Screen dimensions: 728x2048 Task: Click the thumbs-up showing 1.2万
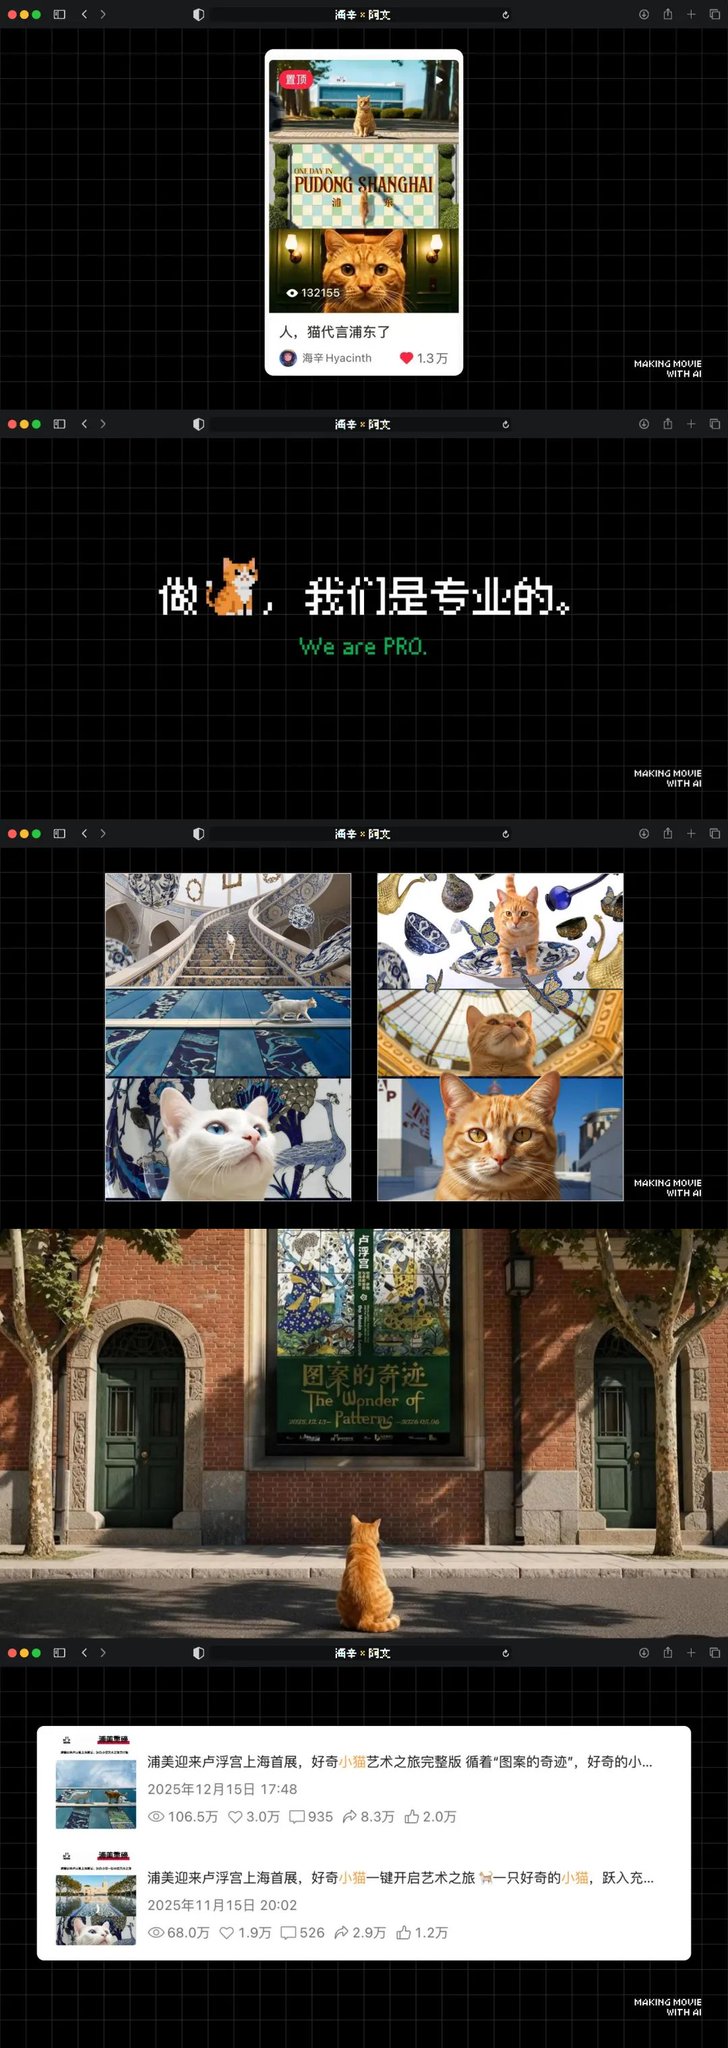click(x=403, y=1933)
